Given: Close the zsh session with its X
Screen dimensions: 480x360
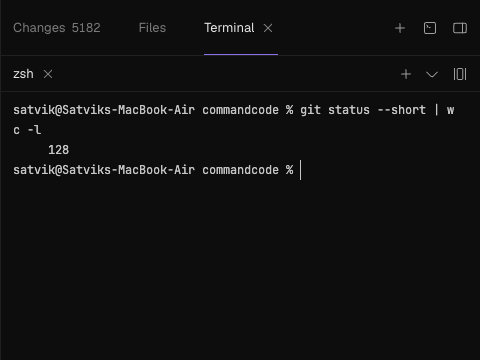Looking at the screenshot, I should (48, 74).
